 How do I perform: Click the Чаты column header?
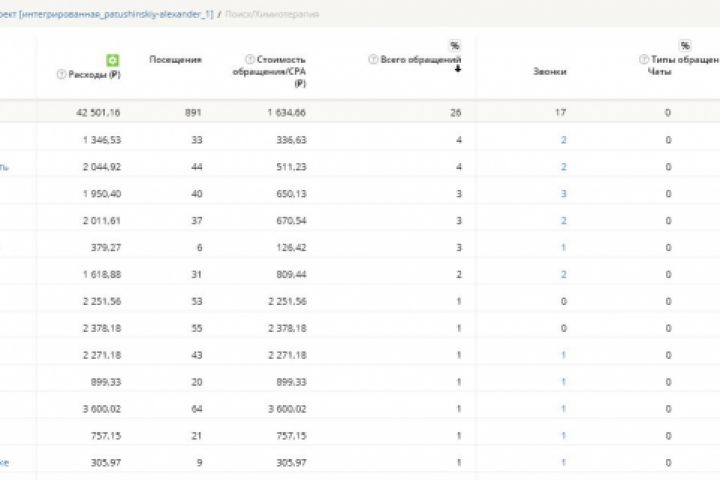point(659,72)
